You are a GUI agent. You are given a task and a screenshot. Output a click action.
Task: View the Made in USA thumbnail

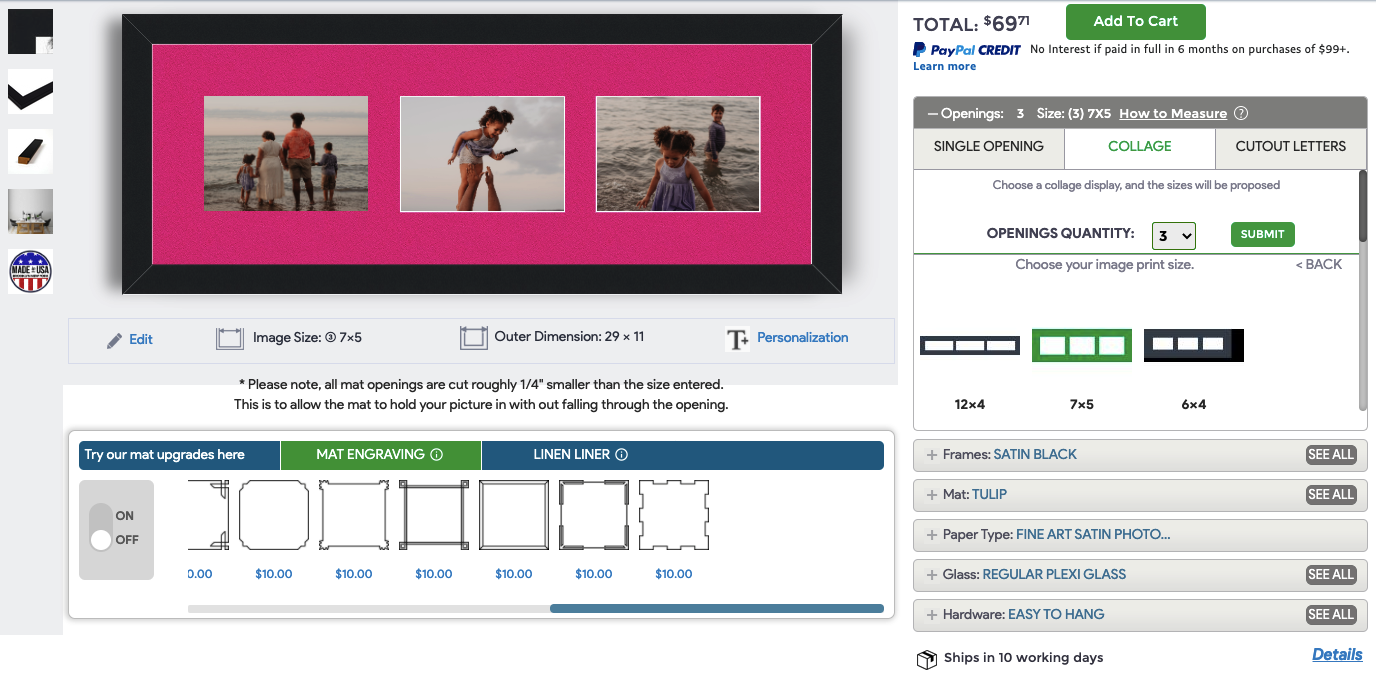[30, 271]
